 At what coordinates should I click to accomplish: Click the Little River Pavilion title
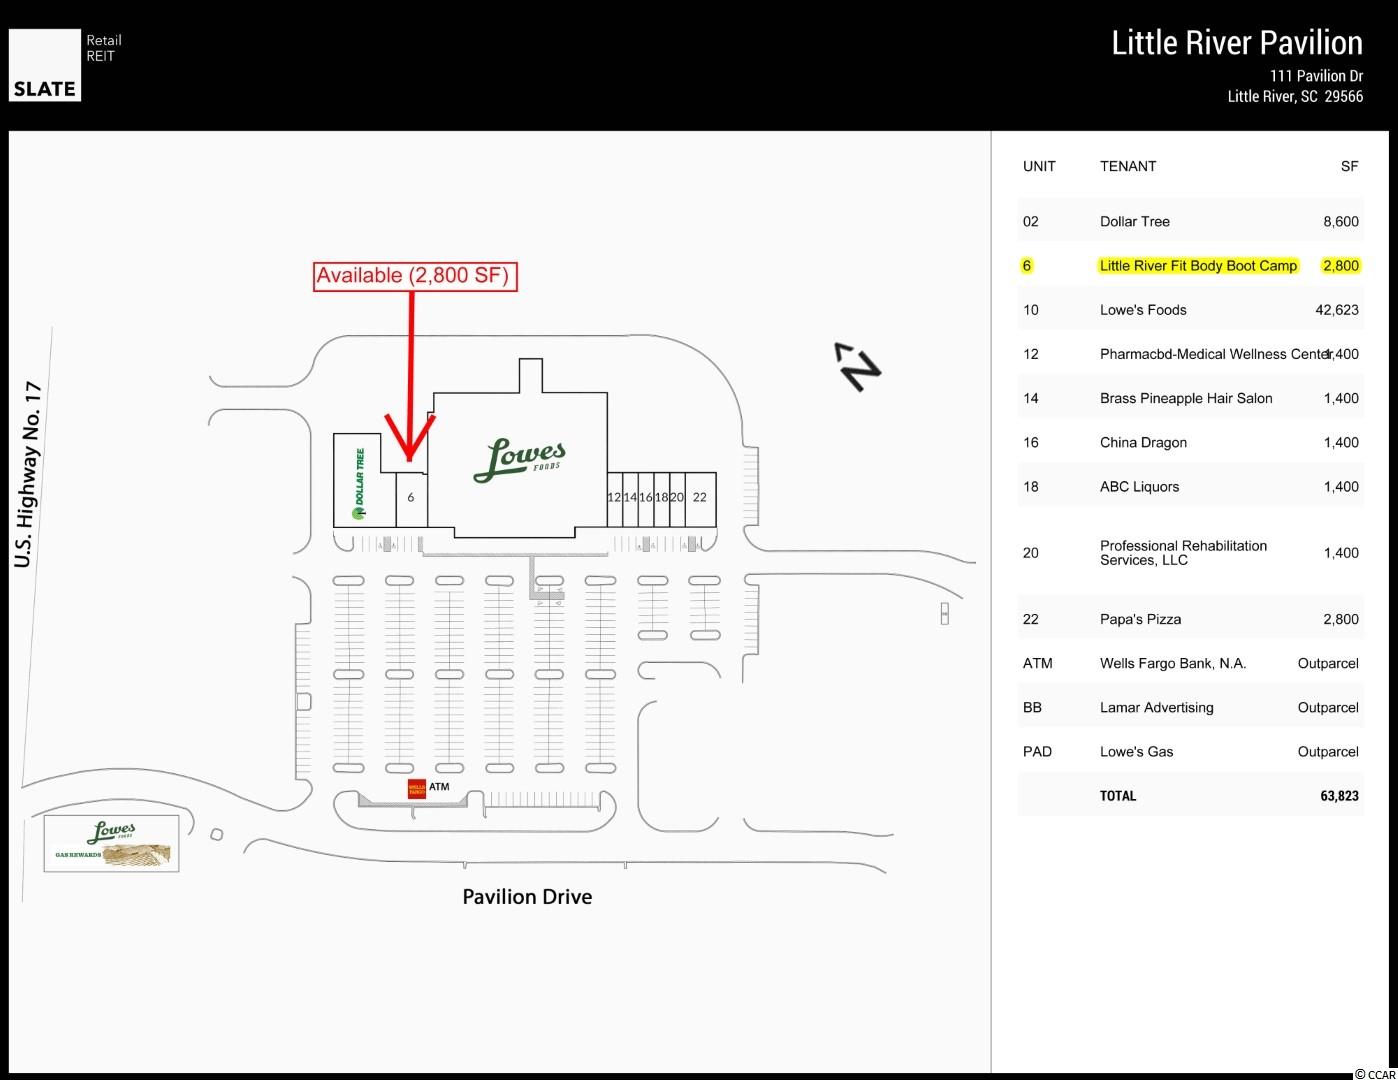pos(1236,43)
